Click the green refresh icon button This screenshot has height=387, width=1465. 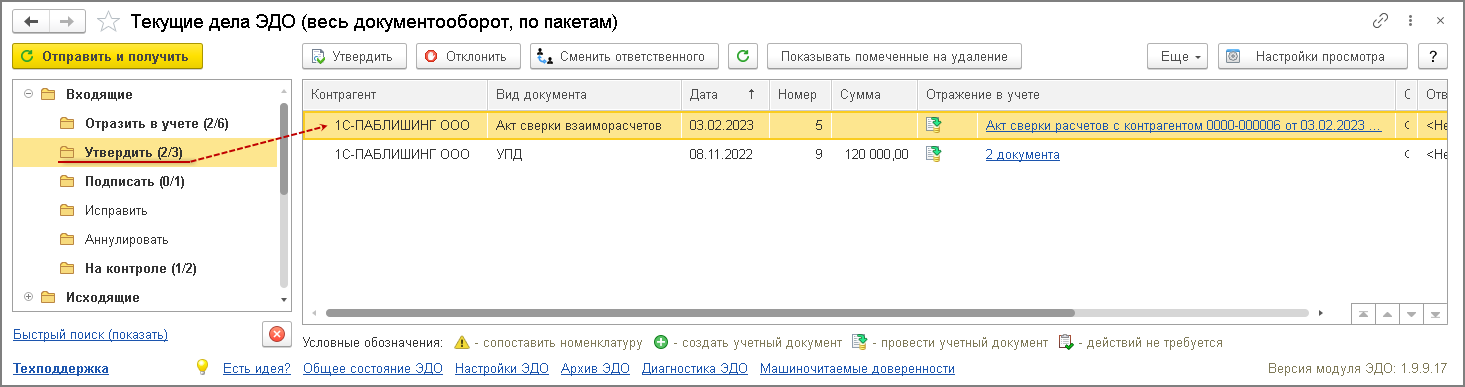pos(742,57)
